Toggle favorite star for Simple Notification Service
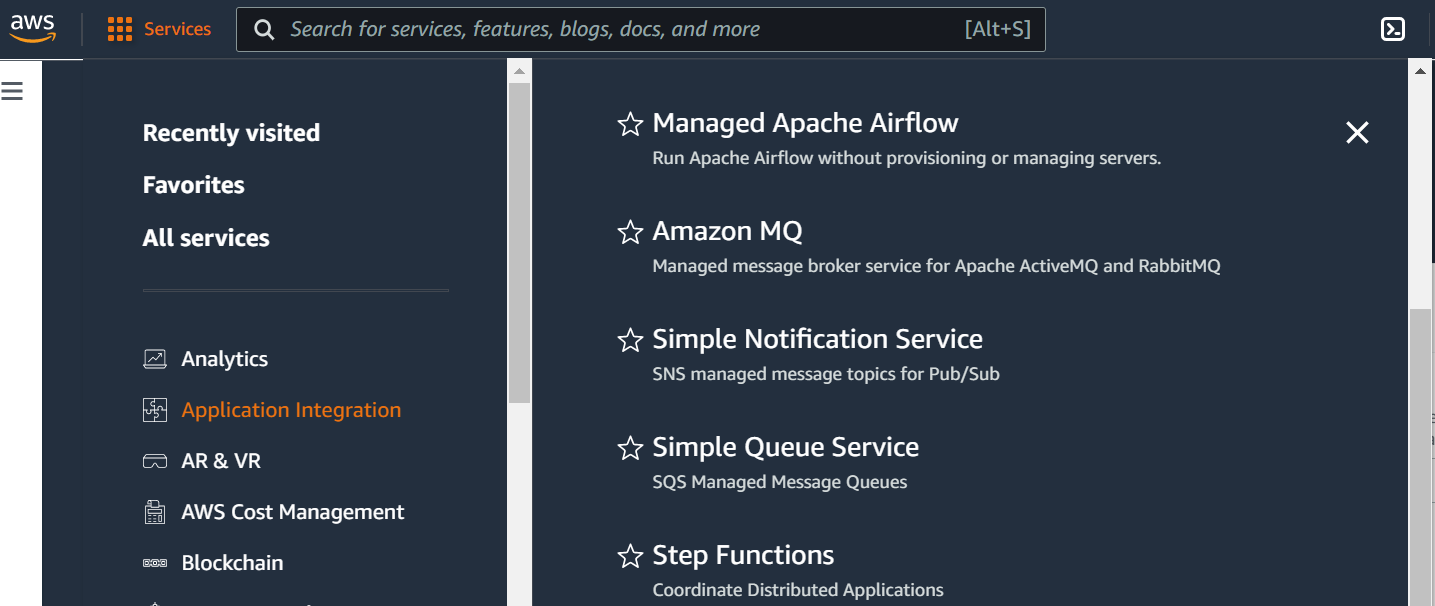 pos(630,340)
